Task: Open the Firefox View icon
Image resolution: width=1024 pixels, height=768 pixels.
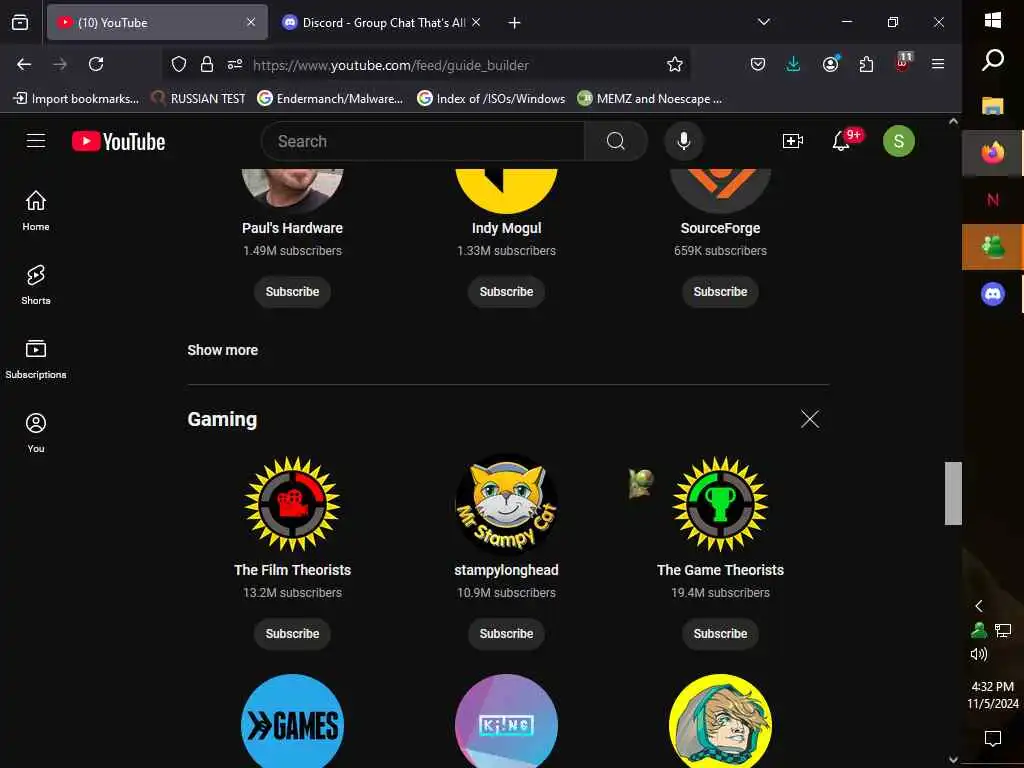Action: point(20,23)
